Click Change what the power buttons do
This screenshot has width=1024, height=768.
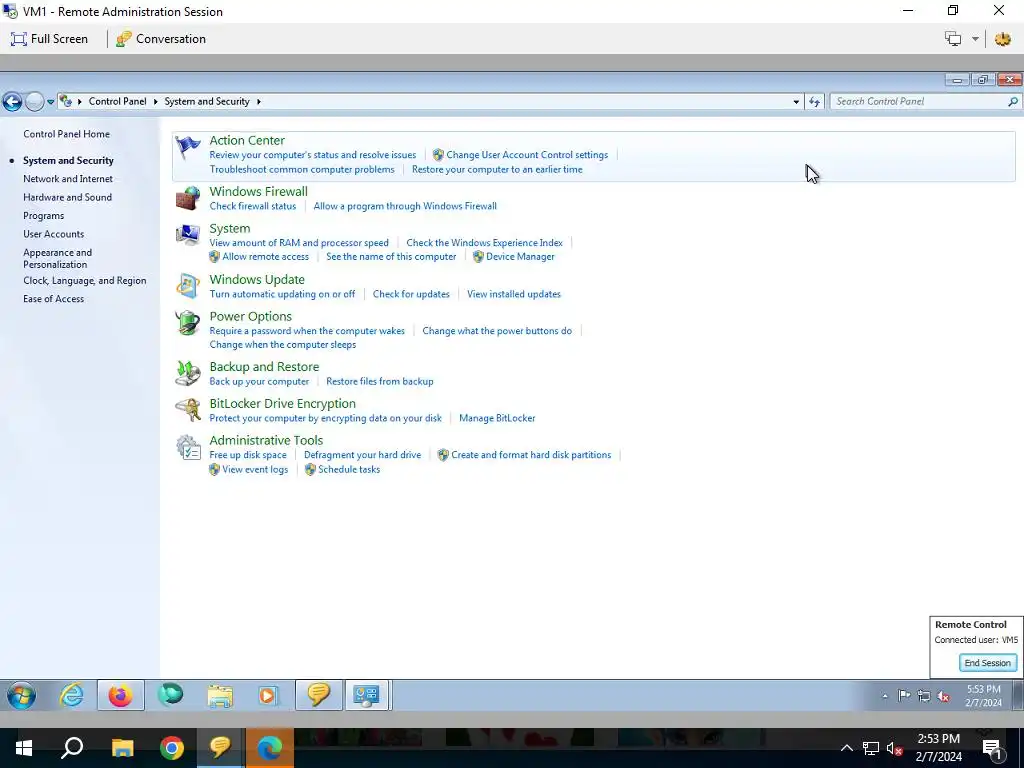point(497,330)
